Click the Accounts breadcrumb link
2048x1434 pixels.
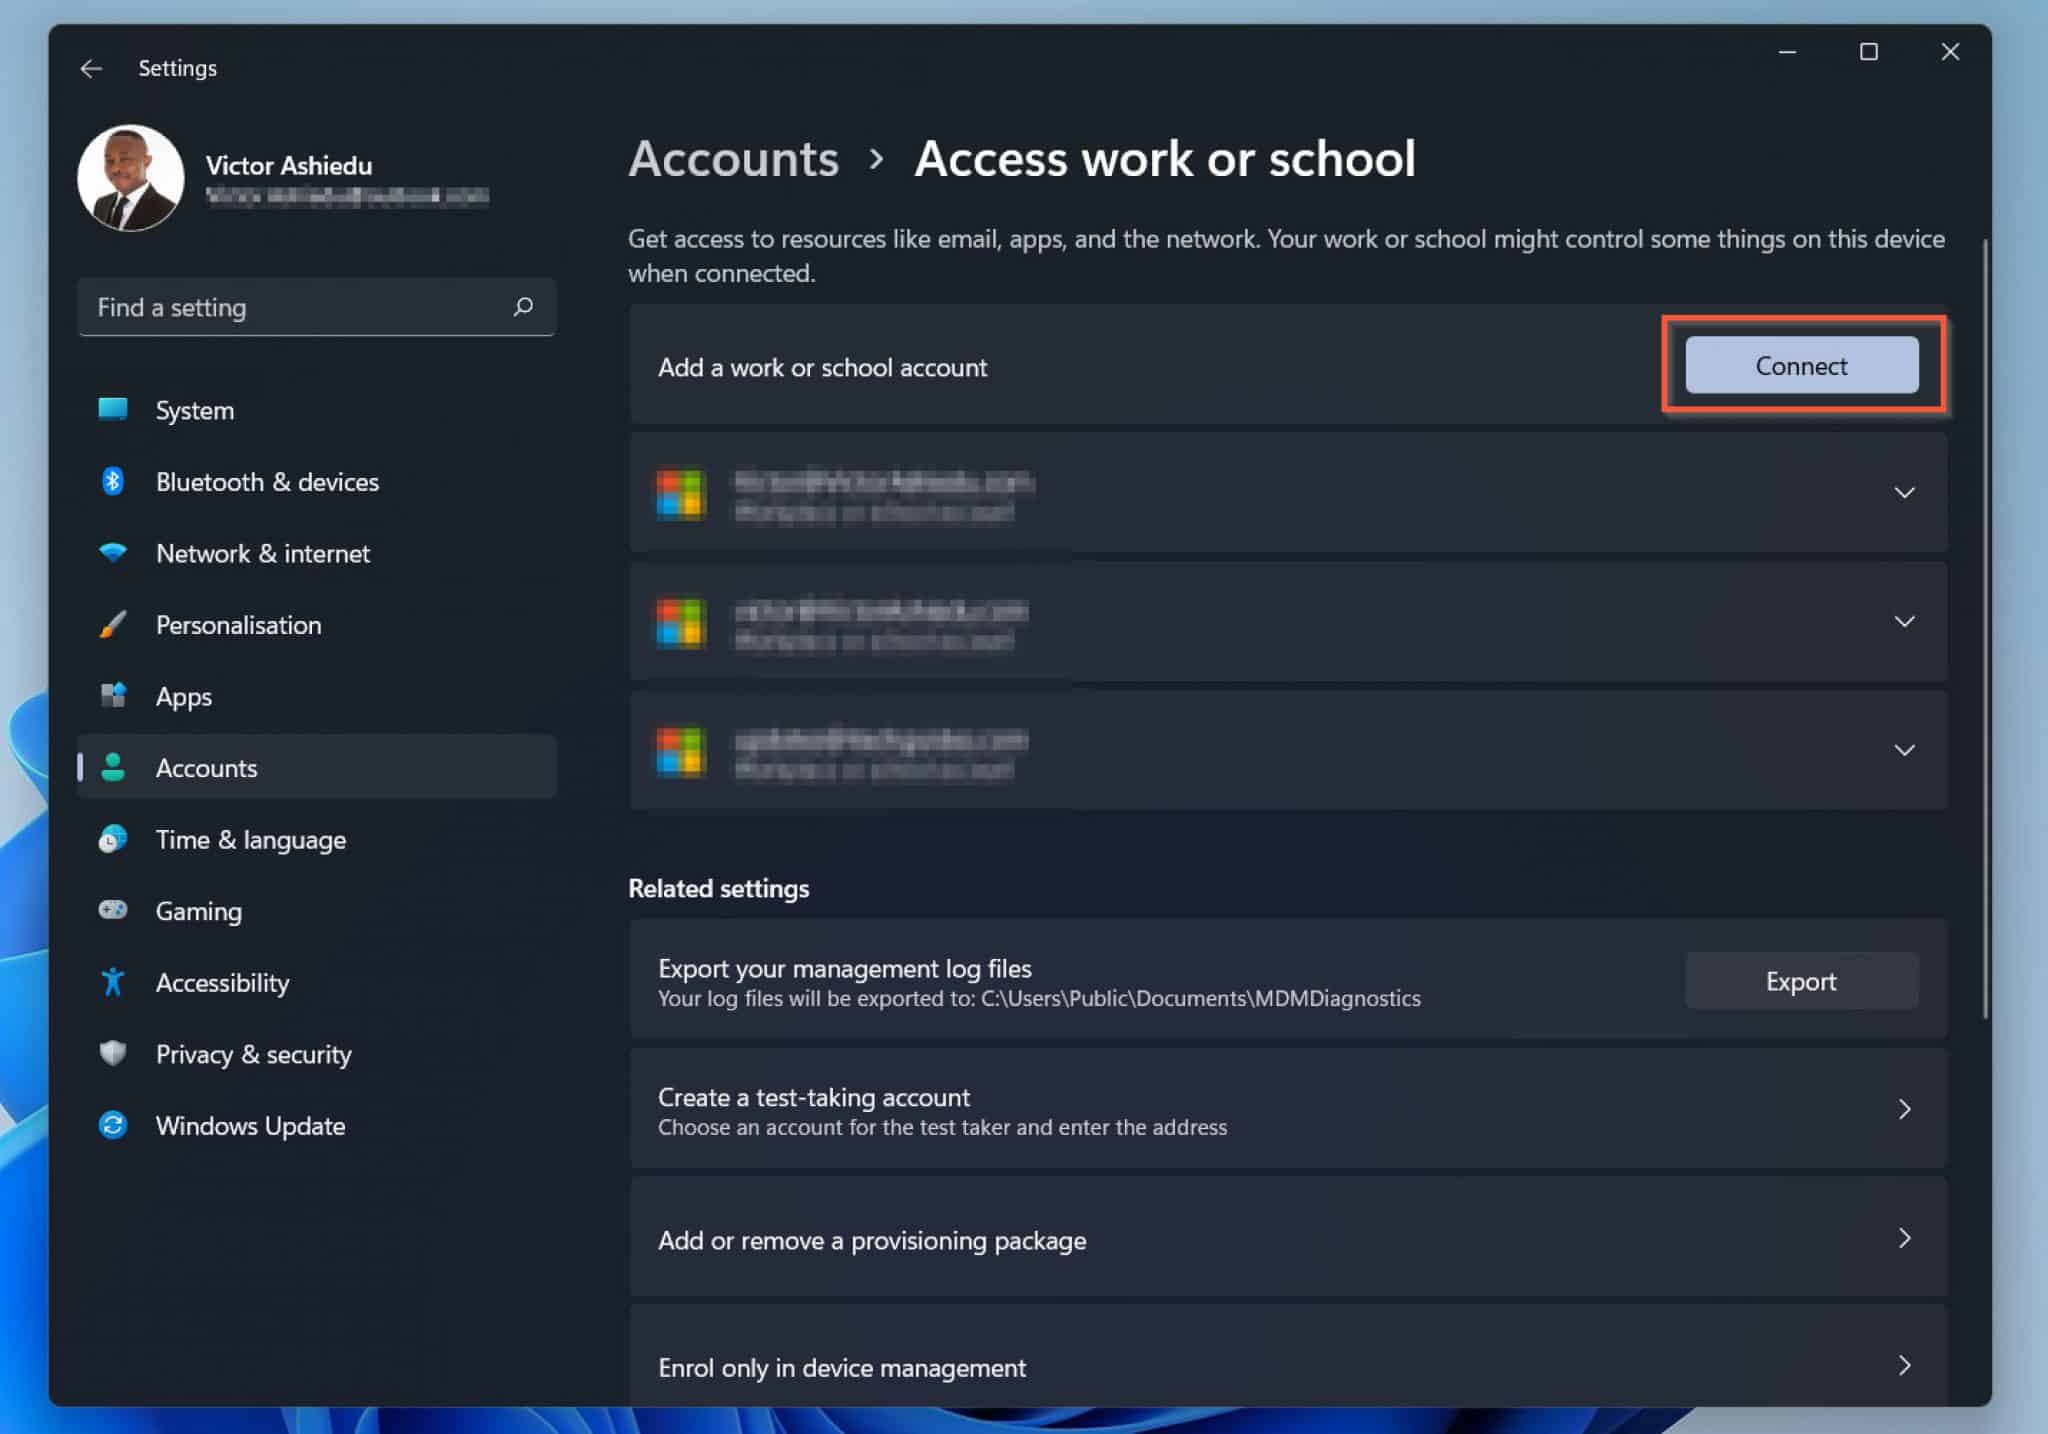(733, 160)
